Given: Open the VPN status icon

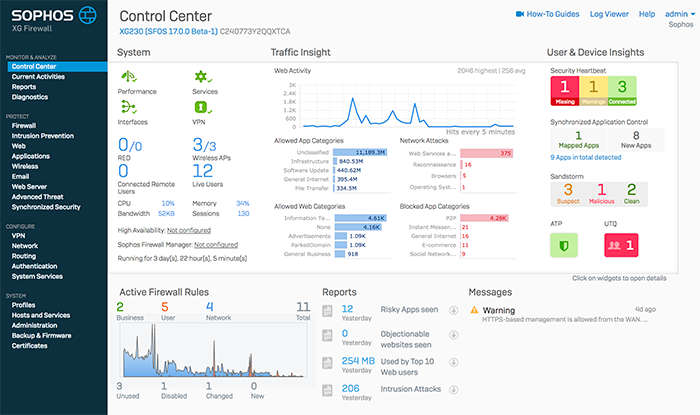Looking at the screenshot, I should 203,107.
